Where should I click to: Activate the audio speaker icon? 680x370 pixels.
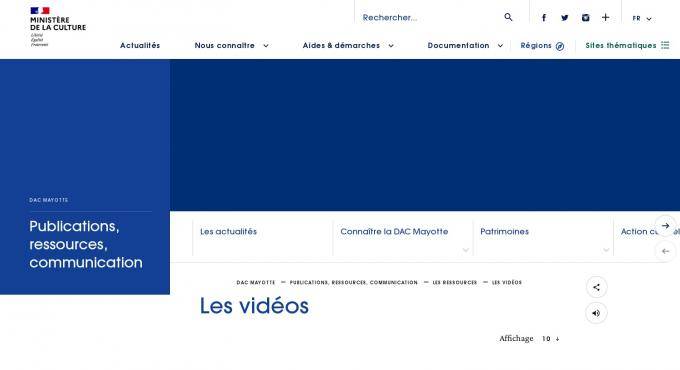coord(596,313)
